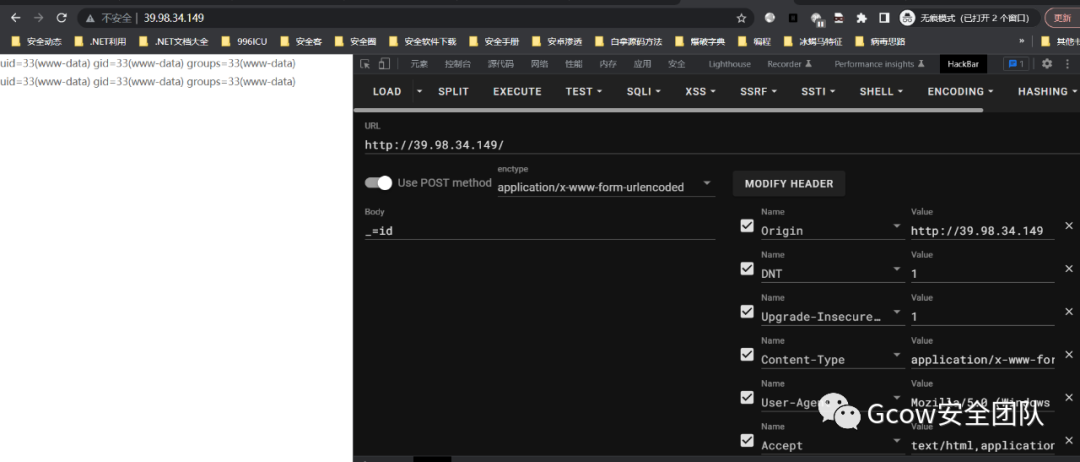Screen dimensions: 1080x462
Task: Open the enctype dropdown
Action: pyautogui.click(x=606, y=186)
